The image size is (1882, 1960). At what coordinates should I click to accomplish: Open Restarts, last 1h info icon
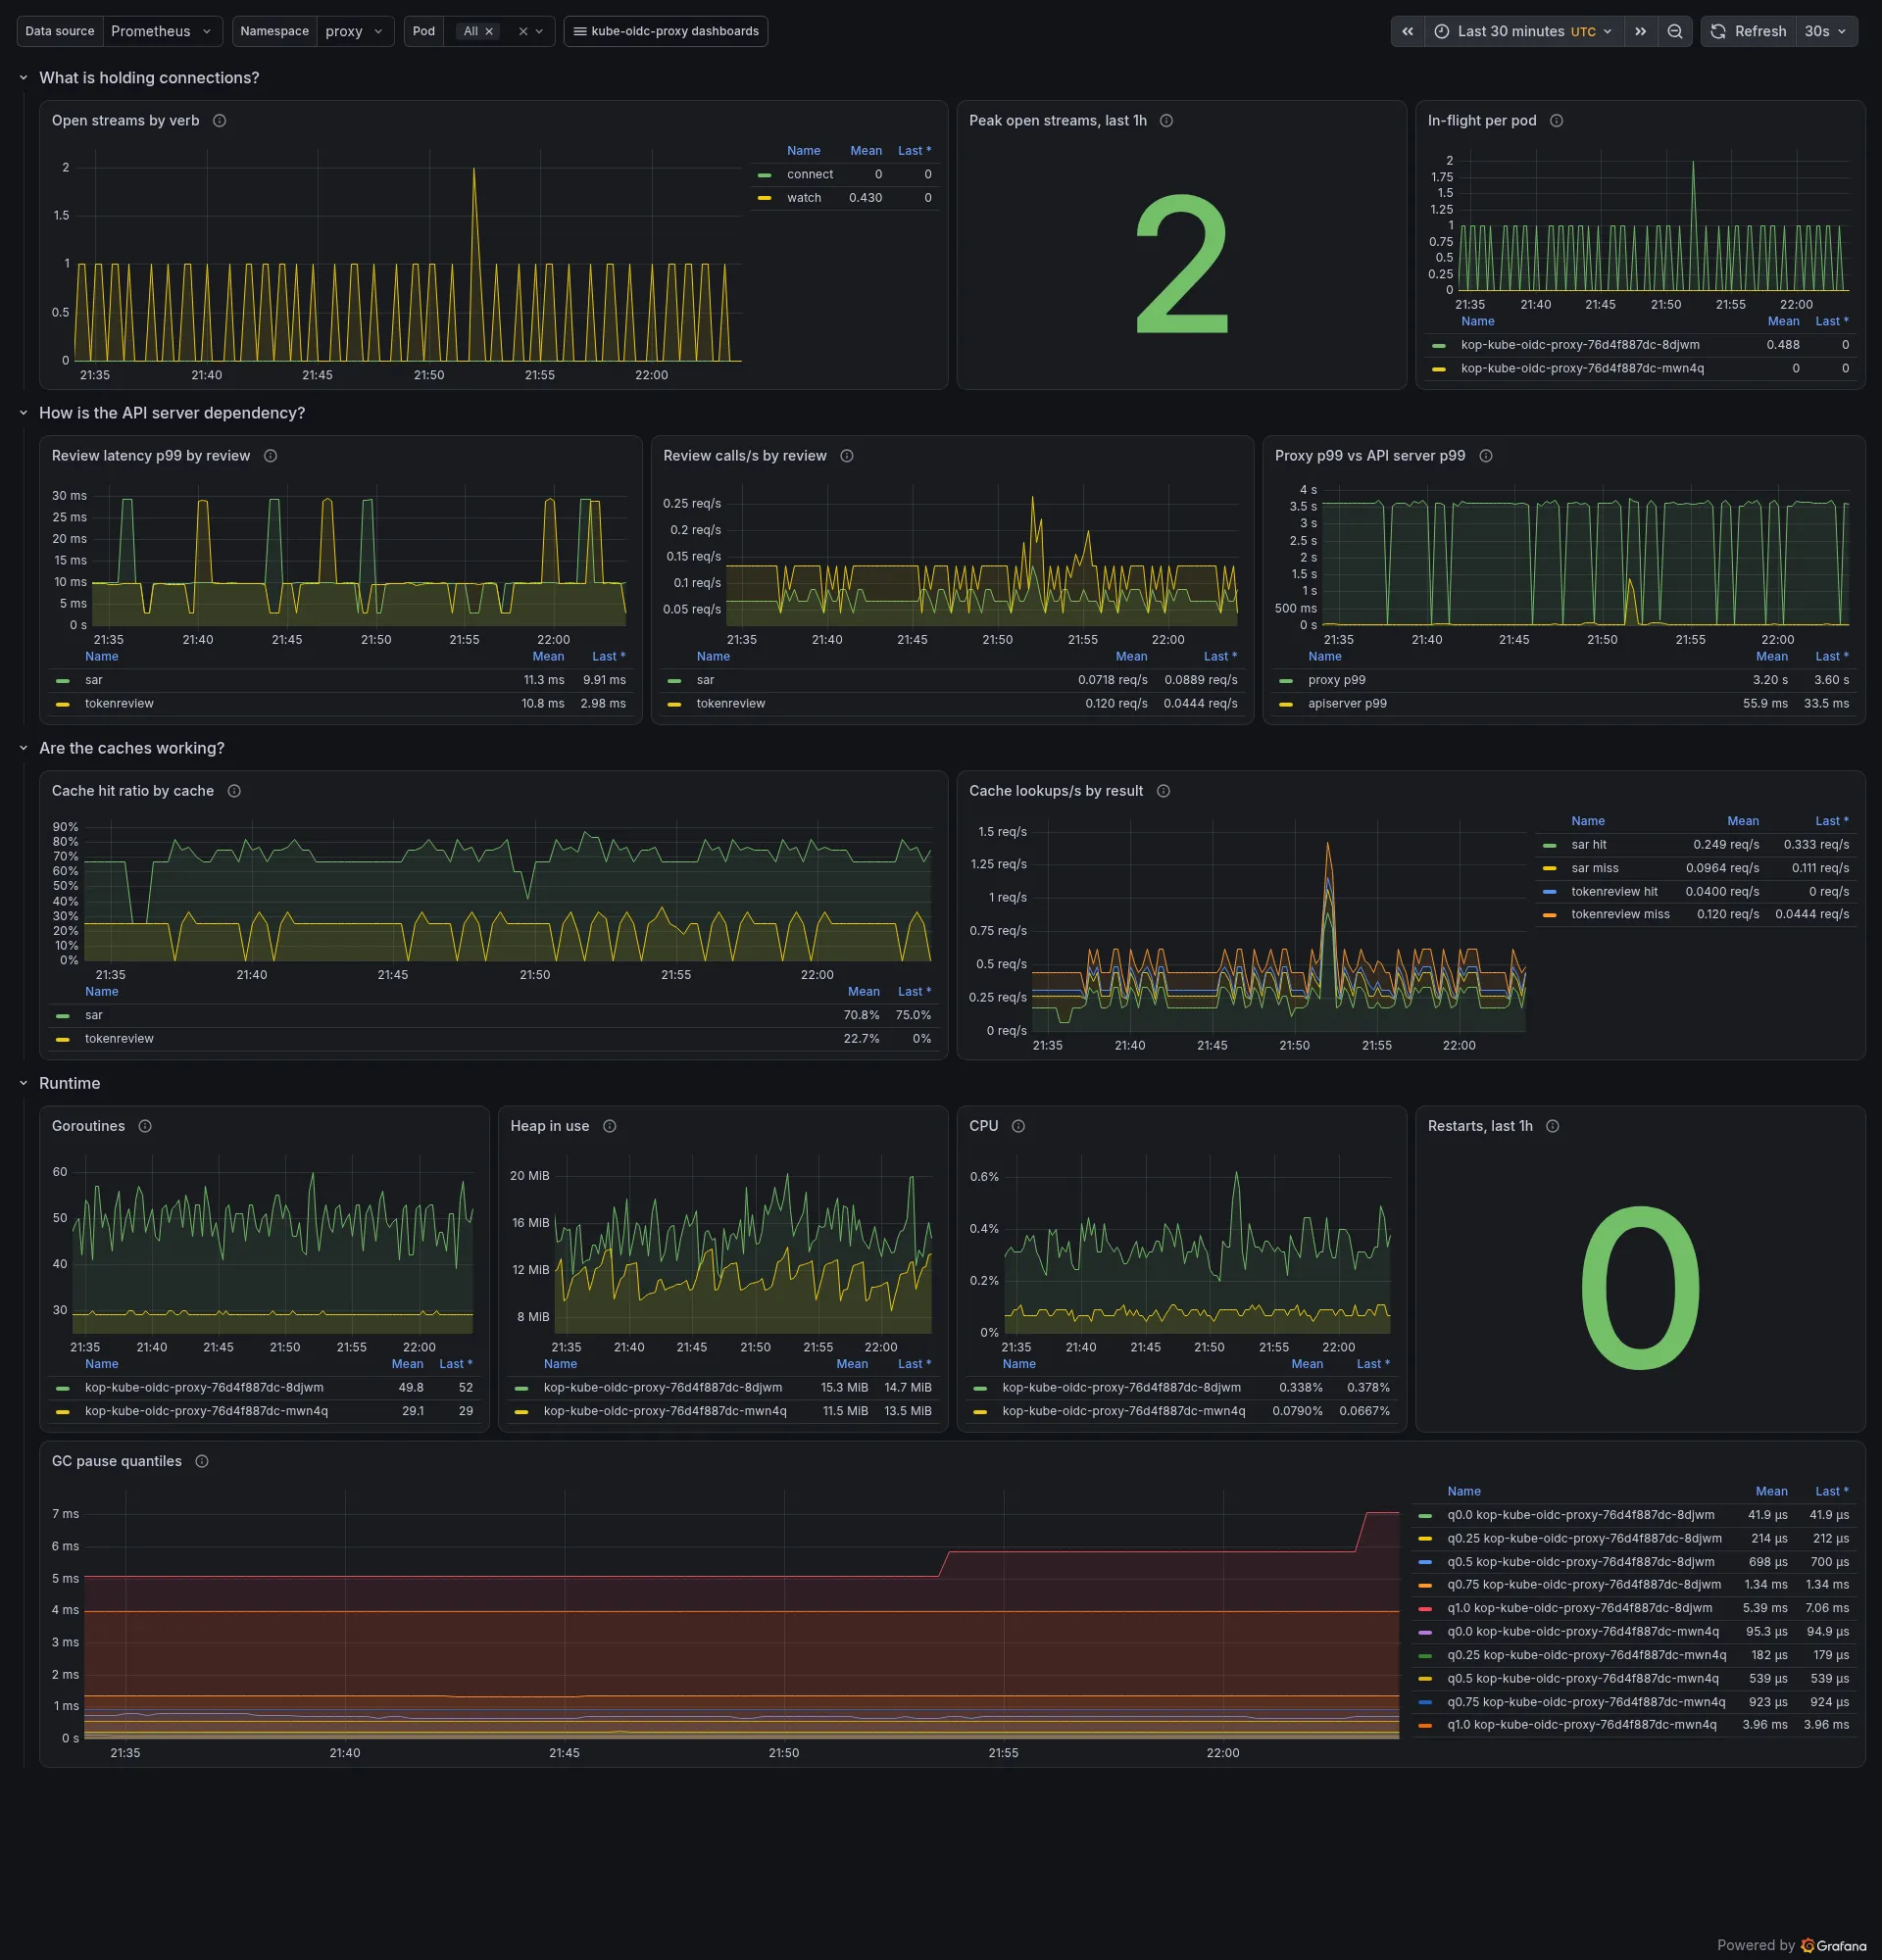1552,1126
